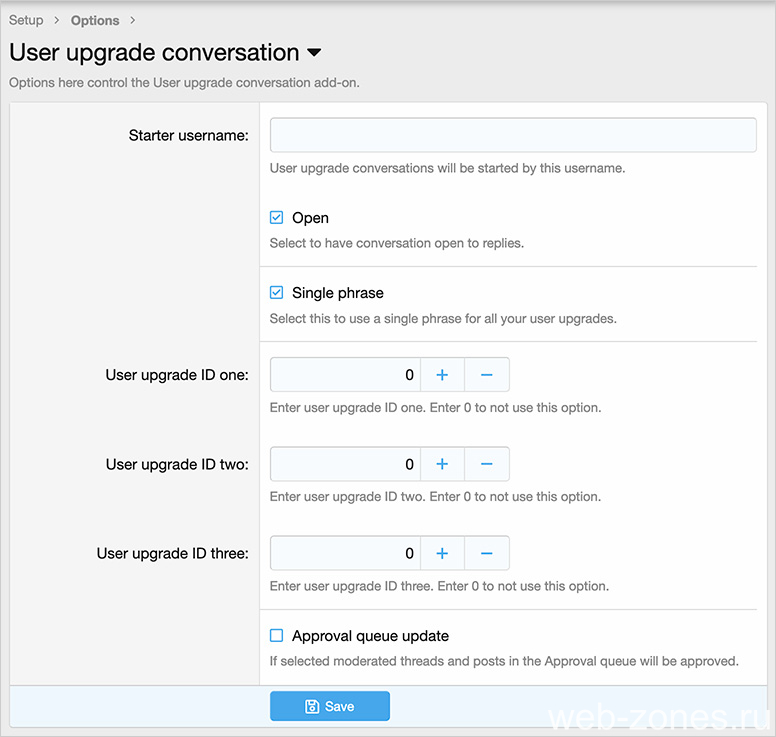Uncheck the Open checkbox
Screen dimensions: 776x737
click(x=277, y=218)
